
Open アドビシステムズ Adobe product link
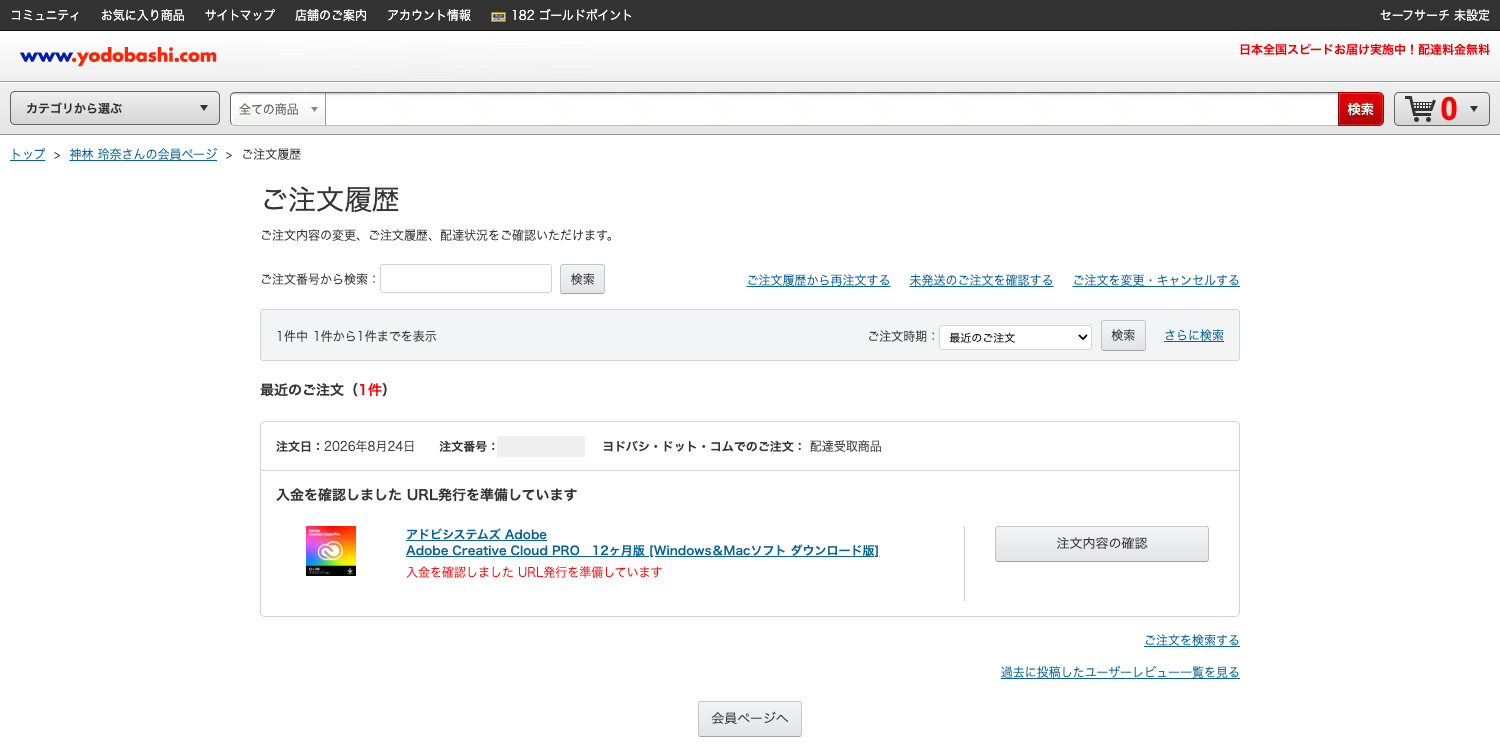pos(476,534)
